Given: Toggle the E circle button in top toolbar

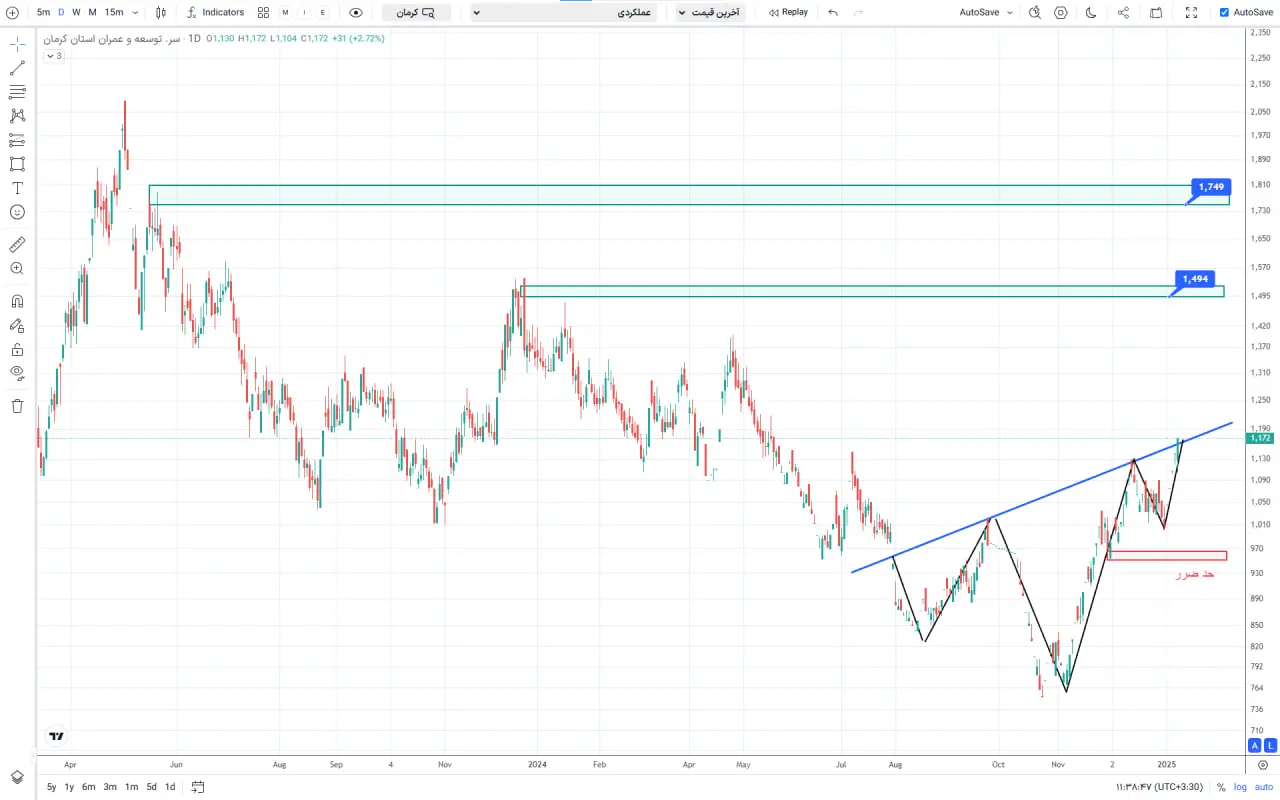Looking at the screenshot, I should (322, 13).
